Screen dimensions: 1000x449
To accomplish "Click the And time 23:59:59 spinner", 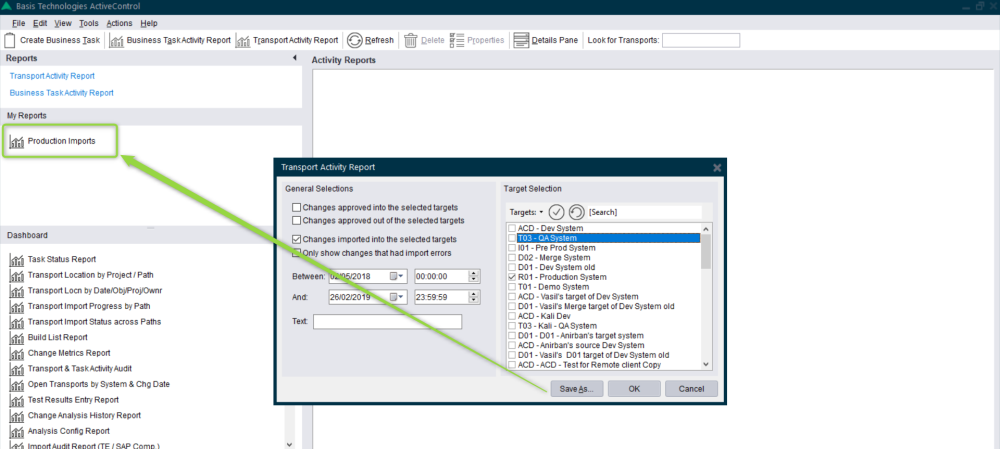I will click(473, 297).
